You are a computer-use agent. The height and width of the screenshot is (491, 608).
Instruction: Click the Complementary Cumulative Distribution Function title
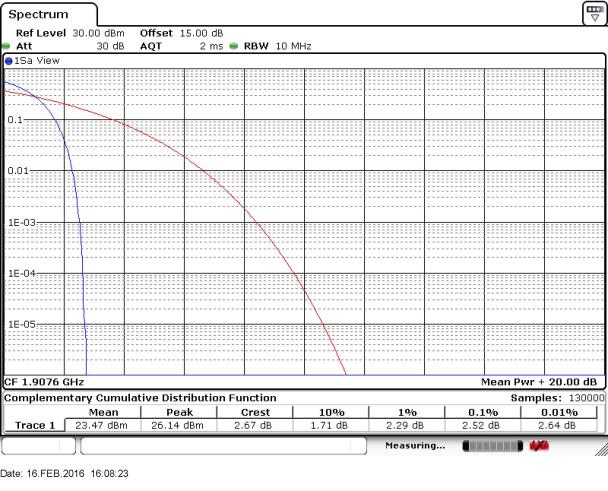pyautogui.click(x=140, y=398)
